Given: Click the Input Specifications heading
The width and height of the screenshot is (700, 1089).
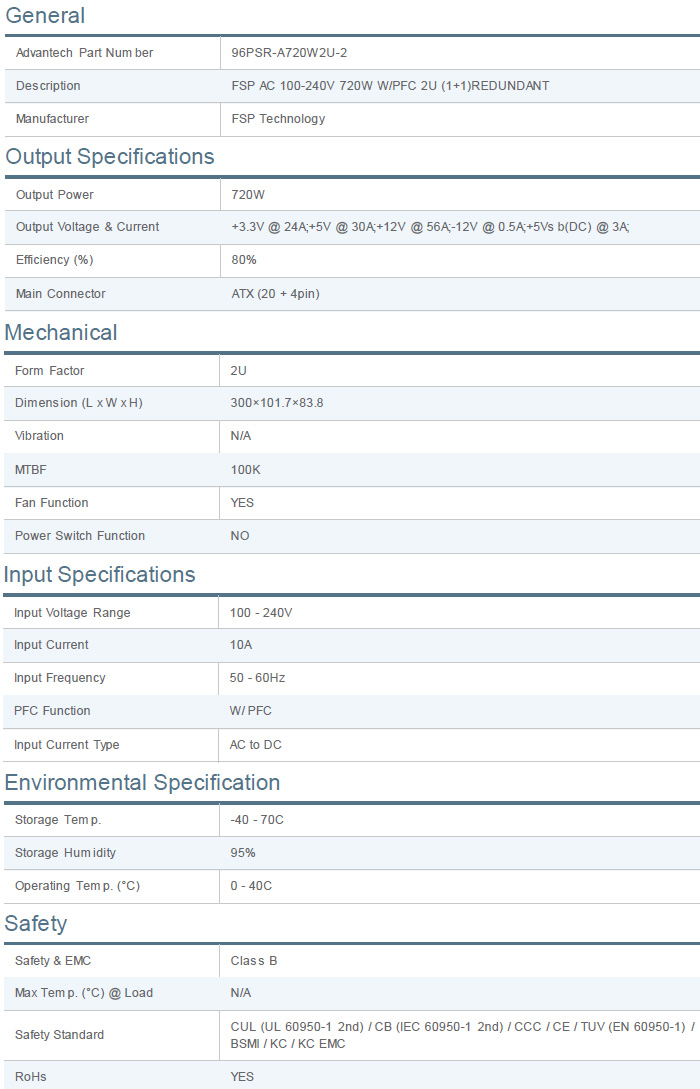Looking at the screenshot, I should 100,575.
